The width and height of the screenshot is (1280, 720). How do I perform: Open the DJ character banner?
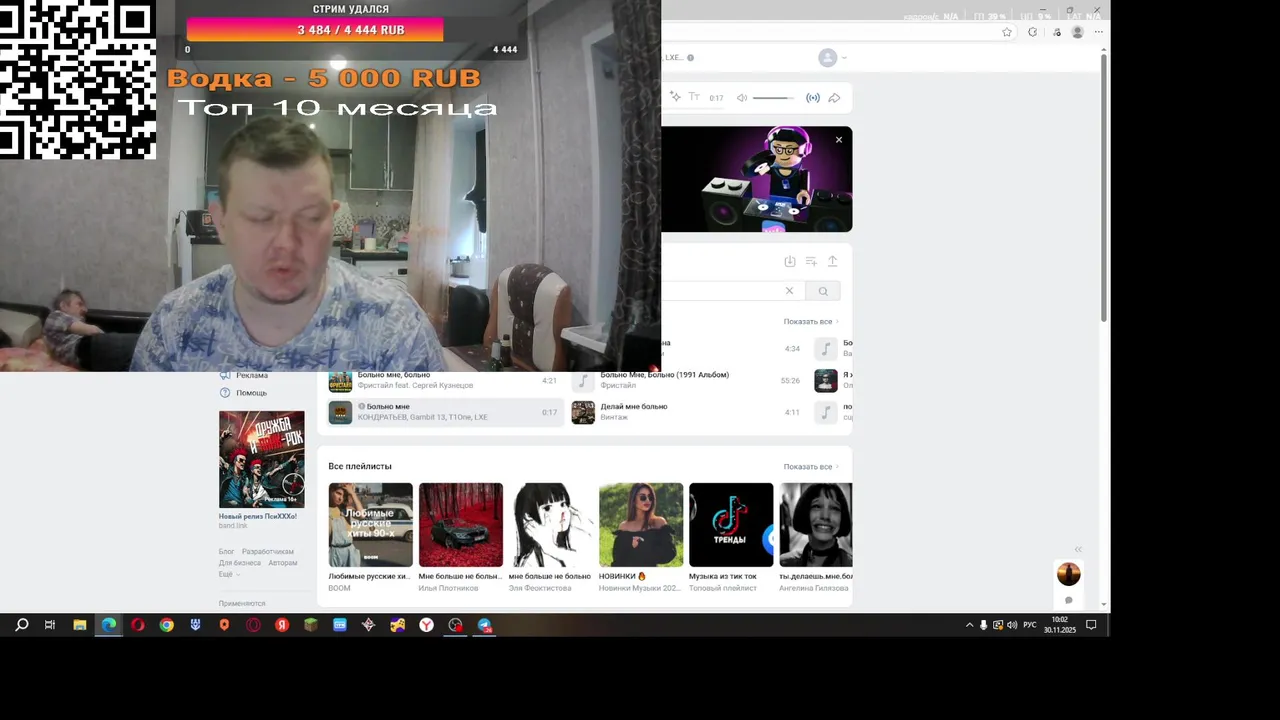tap(757, 179)
